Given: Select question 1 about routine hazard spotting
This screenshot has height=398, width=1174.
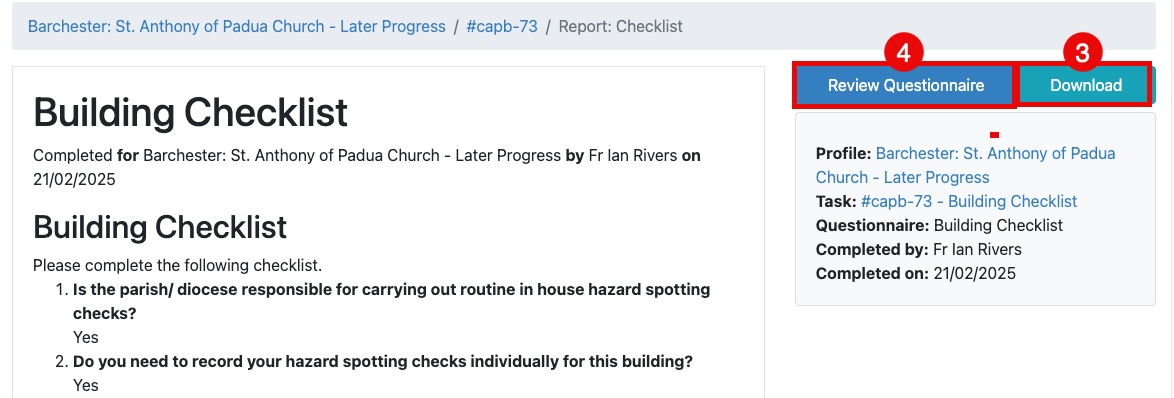Looking at the screenshot, I should pos(392,301).
